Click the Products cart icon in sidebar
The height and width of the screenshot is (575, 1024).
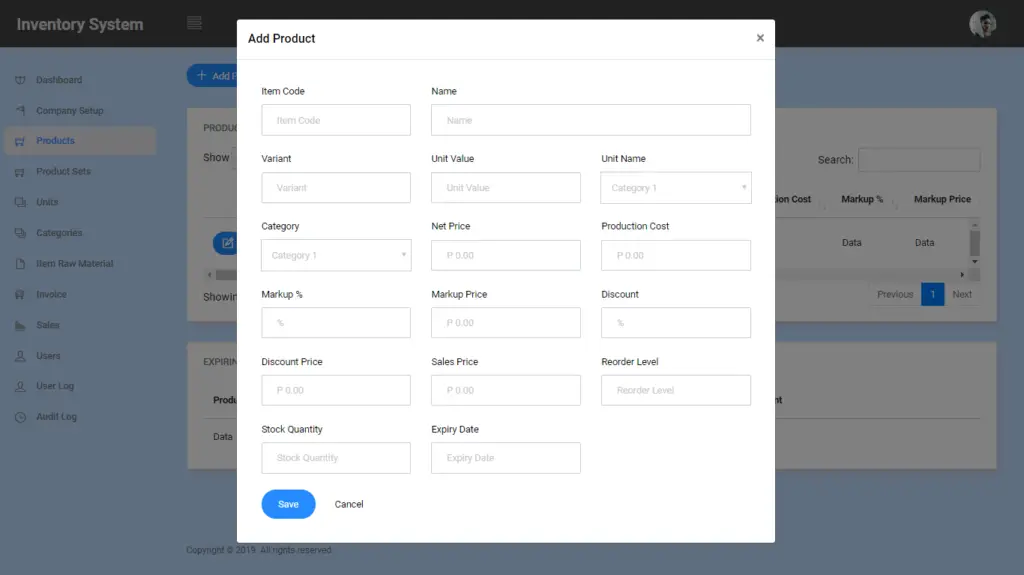pyautogui.click(x=20, y=141)
